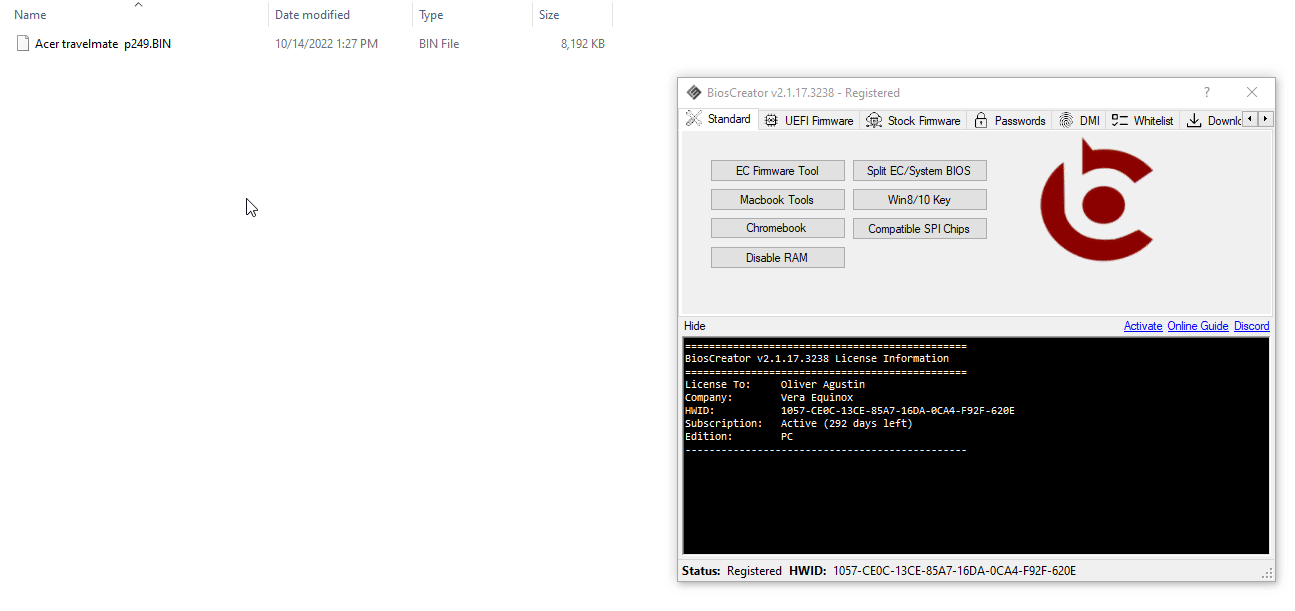Show Compatible SPI Chips
The height and width of the screenshot is (611, 1295).
920,229
